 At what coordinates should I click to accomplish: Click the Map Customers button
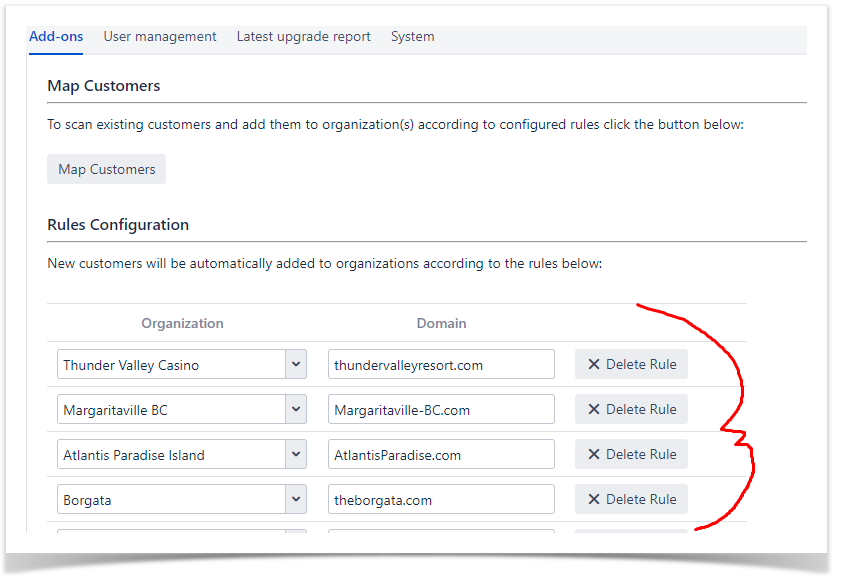click(106, 169)
